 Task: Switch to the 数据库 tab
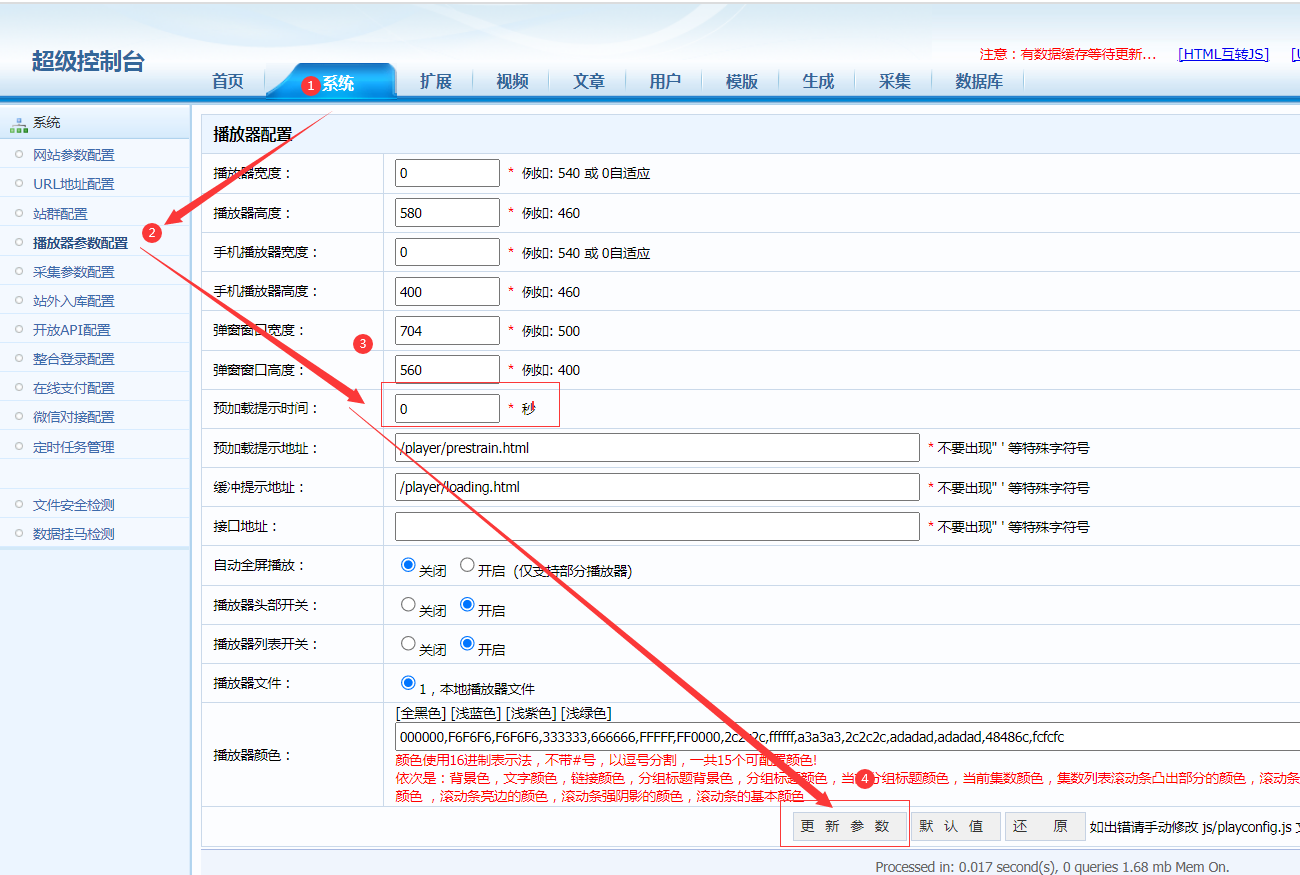978,82
